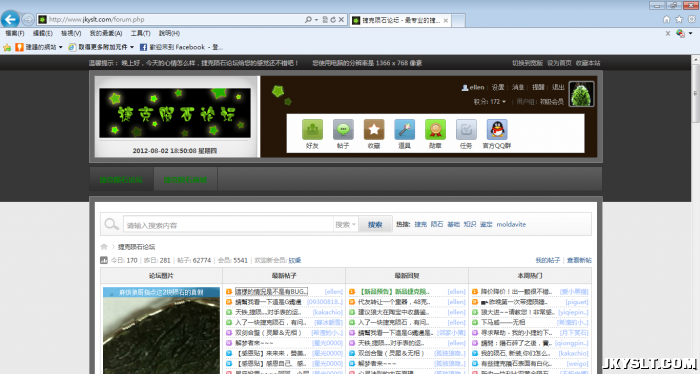
Task: Close the 捷克陨石论坛 browser tab
Action: click(x=446, y=21)
